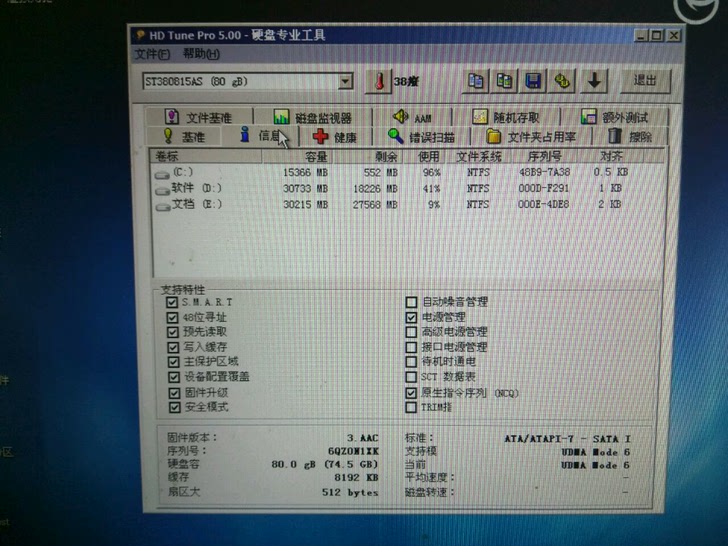Open the options gear icon in toolbar
The height and width of the screenshot is (546, 728).
pos(562,81)
